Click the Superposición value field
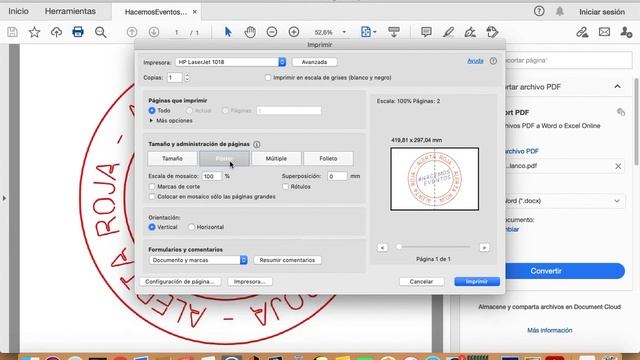 338,176
